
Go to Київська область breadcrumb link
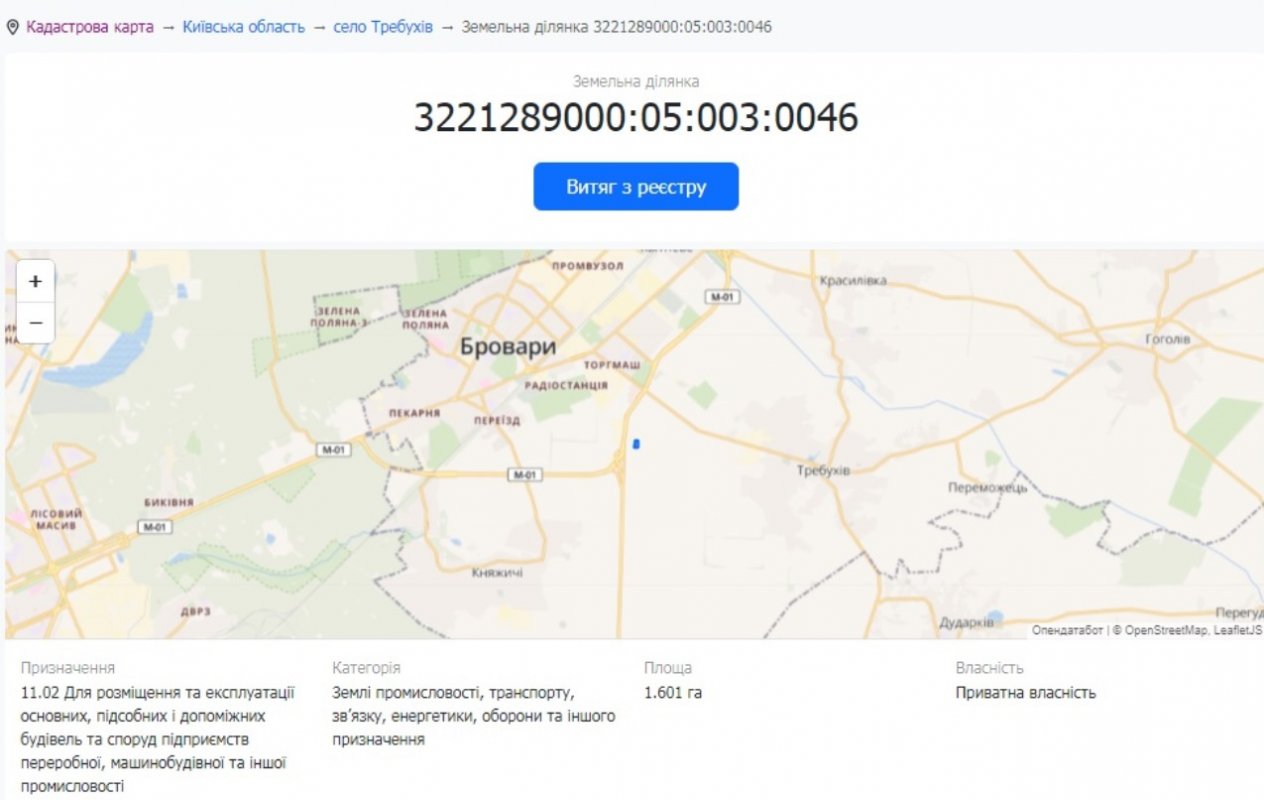(x=243, y=27)
